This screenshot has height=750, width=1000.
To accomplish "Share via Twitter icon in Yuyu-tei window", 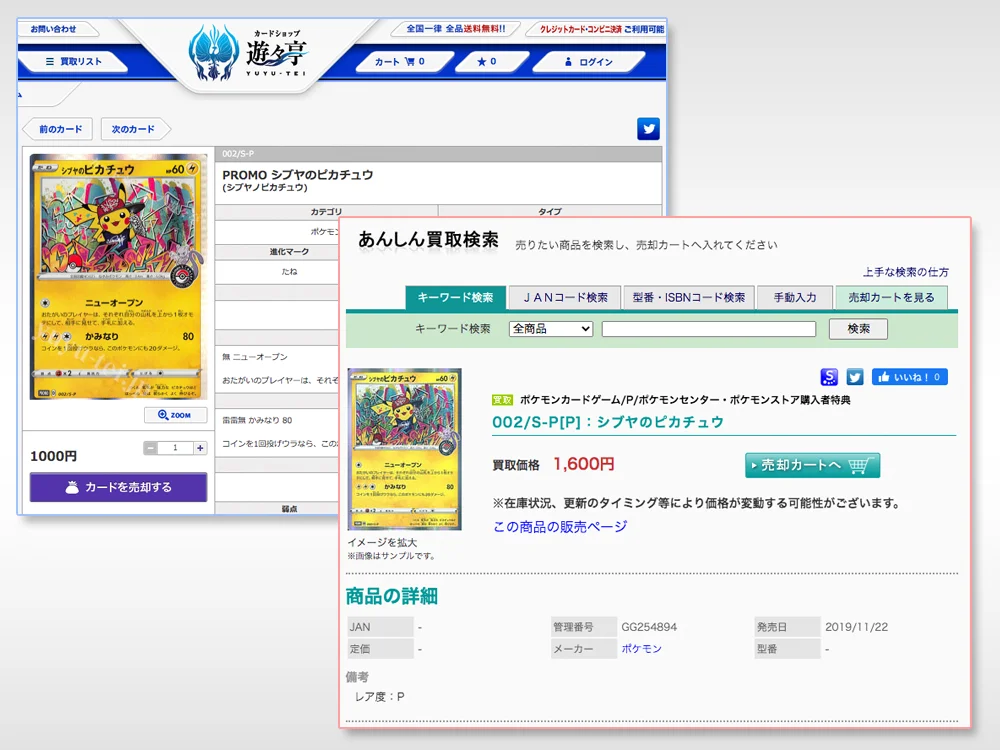I will (x=648, y=129).
